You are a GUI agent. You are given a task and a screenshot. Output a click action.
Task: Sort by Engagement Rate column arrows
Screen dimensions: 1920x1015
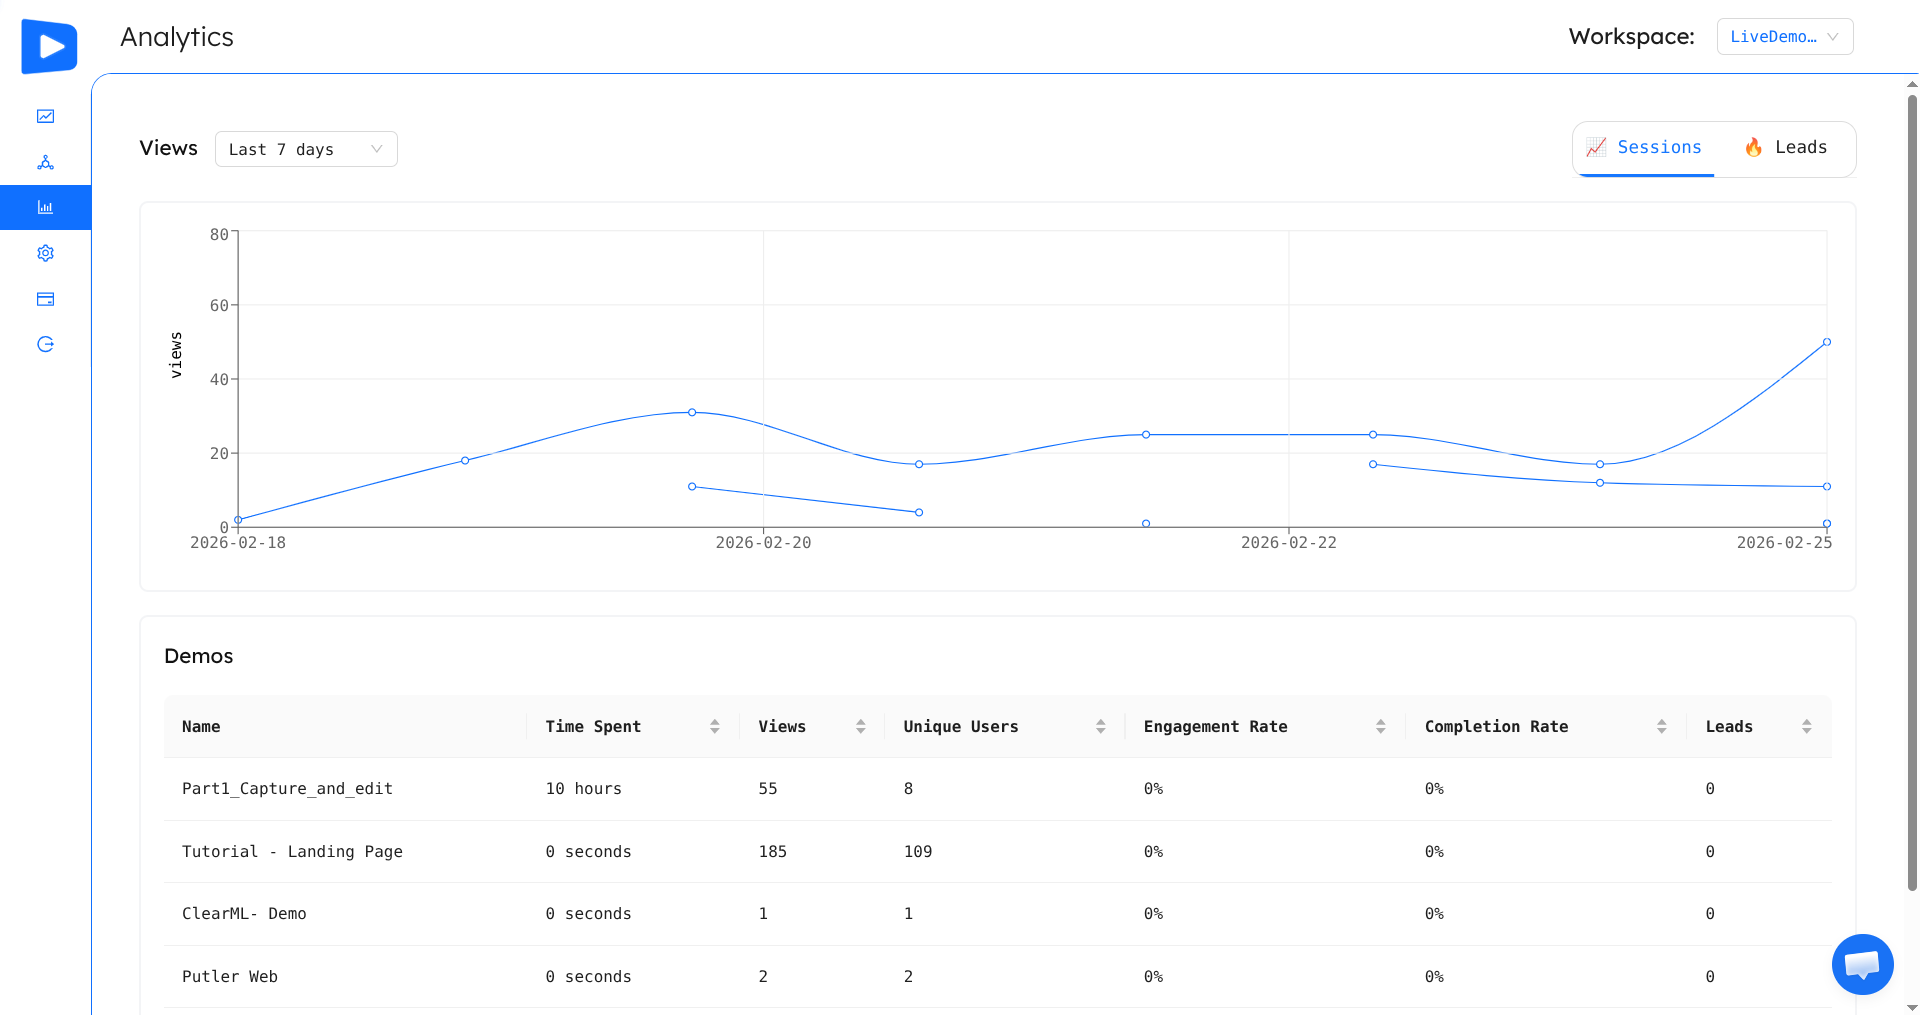pos(1380,727)
